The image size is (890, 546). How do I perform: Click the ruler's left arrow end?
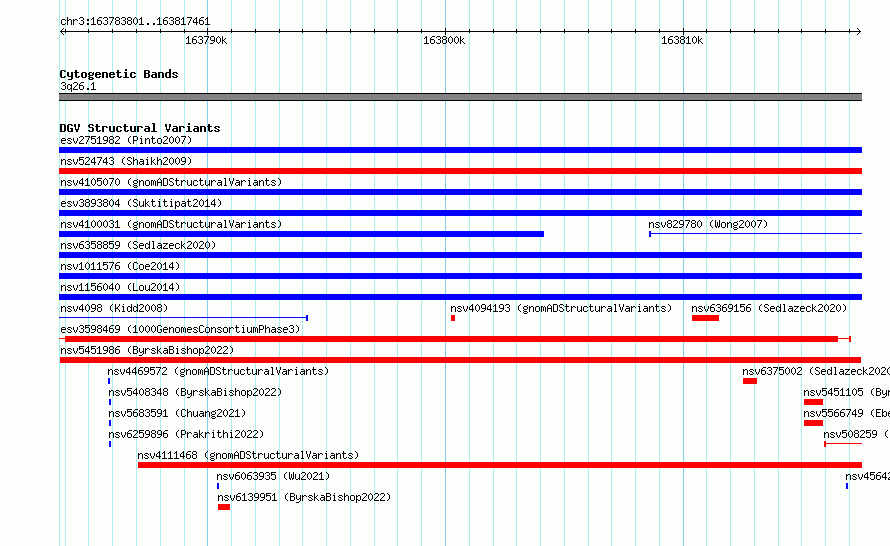62,32
